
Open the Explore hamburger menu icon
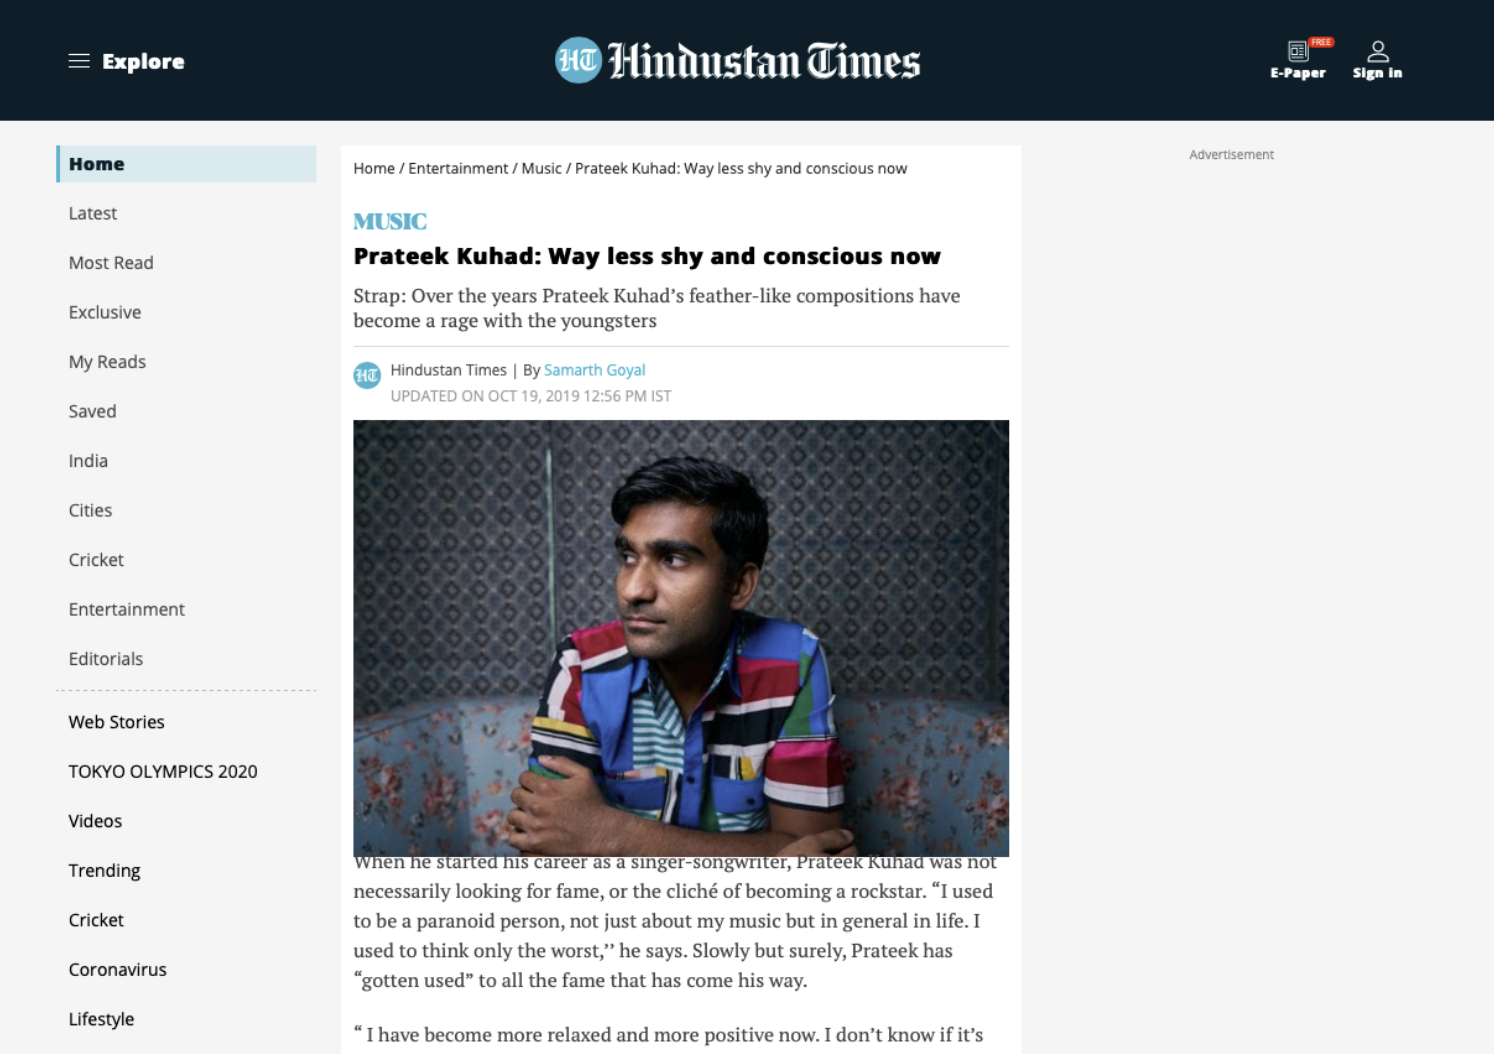(x=79, y=61)
